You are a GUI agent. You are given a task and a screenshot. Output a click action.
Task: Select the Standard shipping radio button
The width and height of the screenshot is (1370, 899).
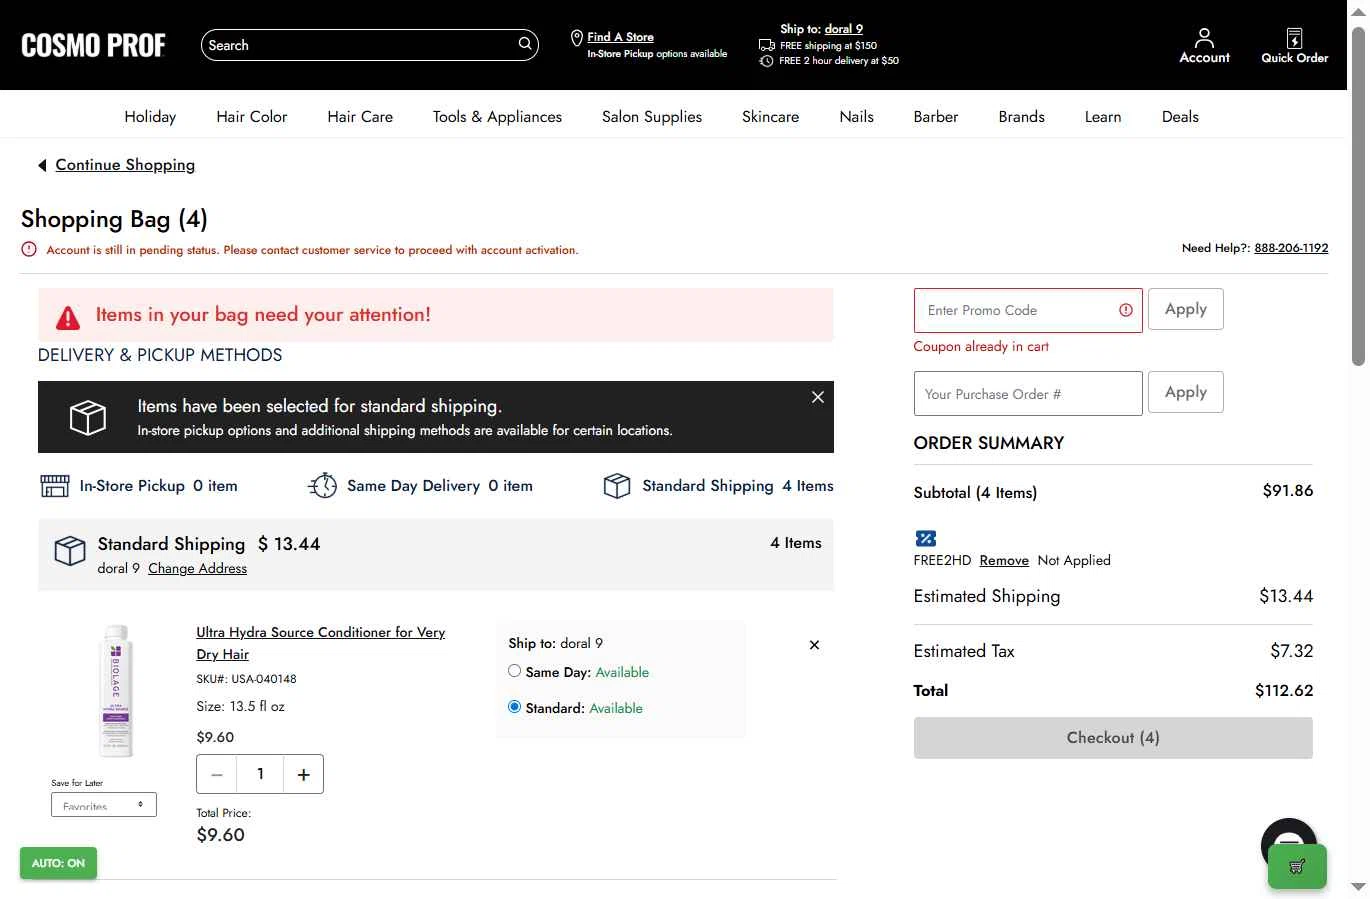pyautogui.click(x=515, y=707)
